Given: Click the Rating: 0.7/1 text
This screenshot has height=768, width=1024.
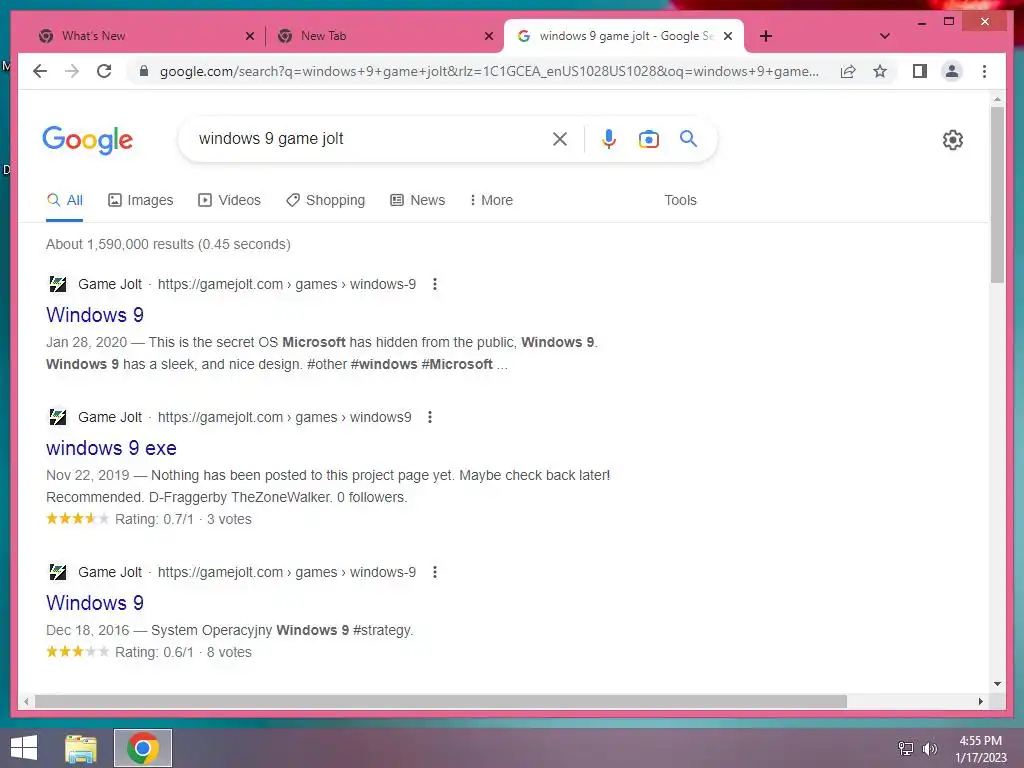Looking at the screenshot, I should pos(154,519).
